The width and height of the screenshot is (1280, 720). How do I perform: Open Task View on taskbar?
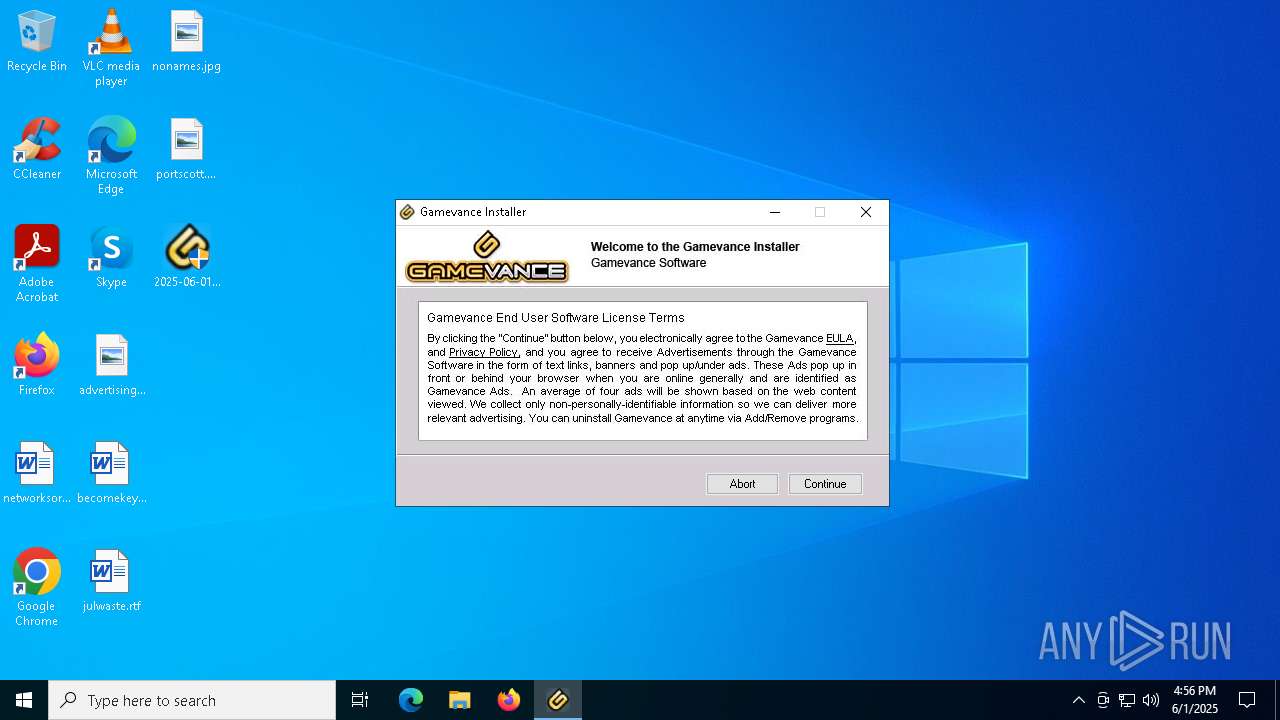click(360, 700)
